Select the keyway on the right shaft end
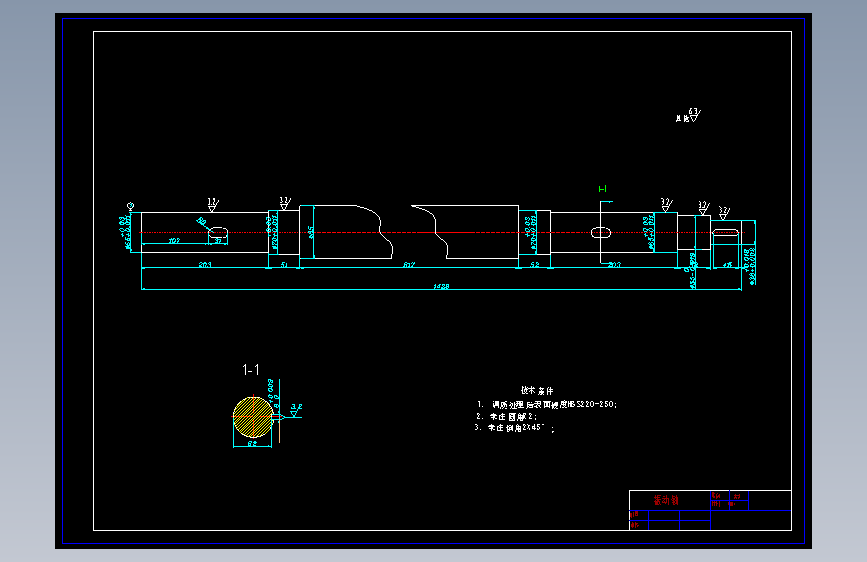This screenshot has height=562, width=867. [725, 232]
